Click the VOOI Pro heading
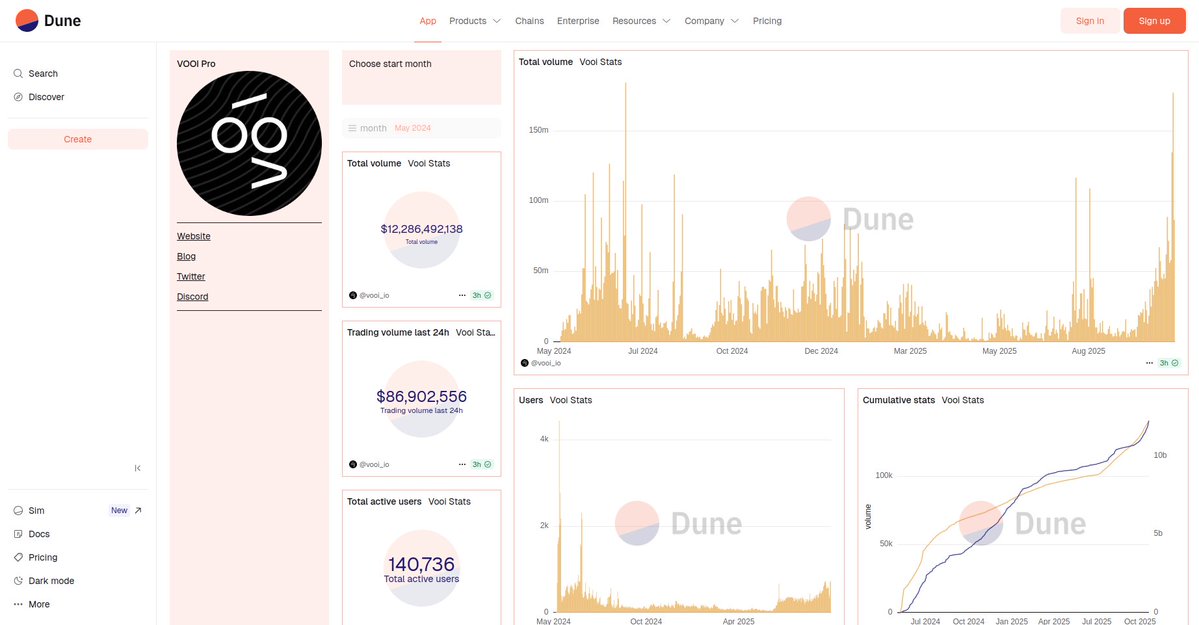Screen dimensions: 1199x625 [196, 63]
